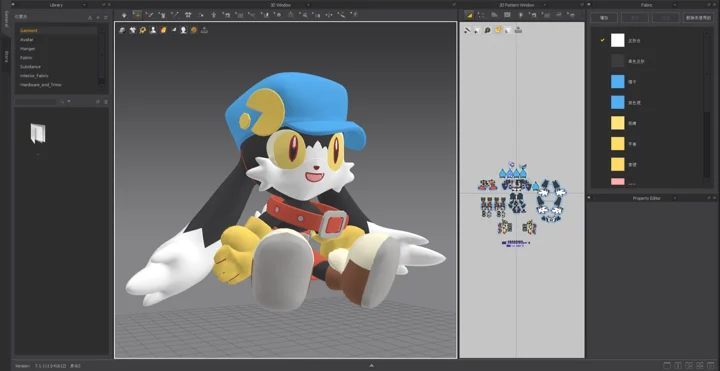Switch to the General vertical tab
The height and width of the screenshot is (371, 720).
pos(6,18)
